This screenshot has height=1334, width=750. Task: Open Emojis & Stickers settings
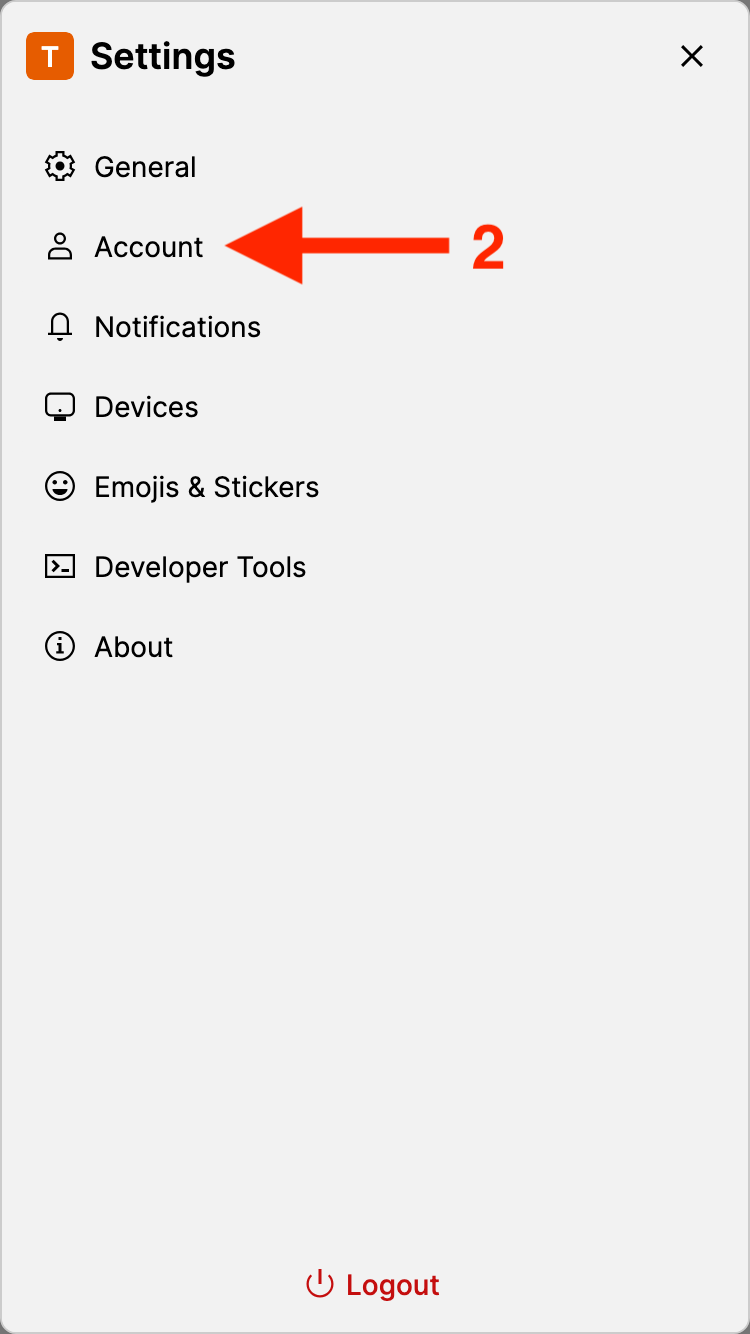coord(206,487)
